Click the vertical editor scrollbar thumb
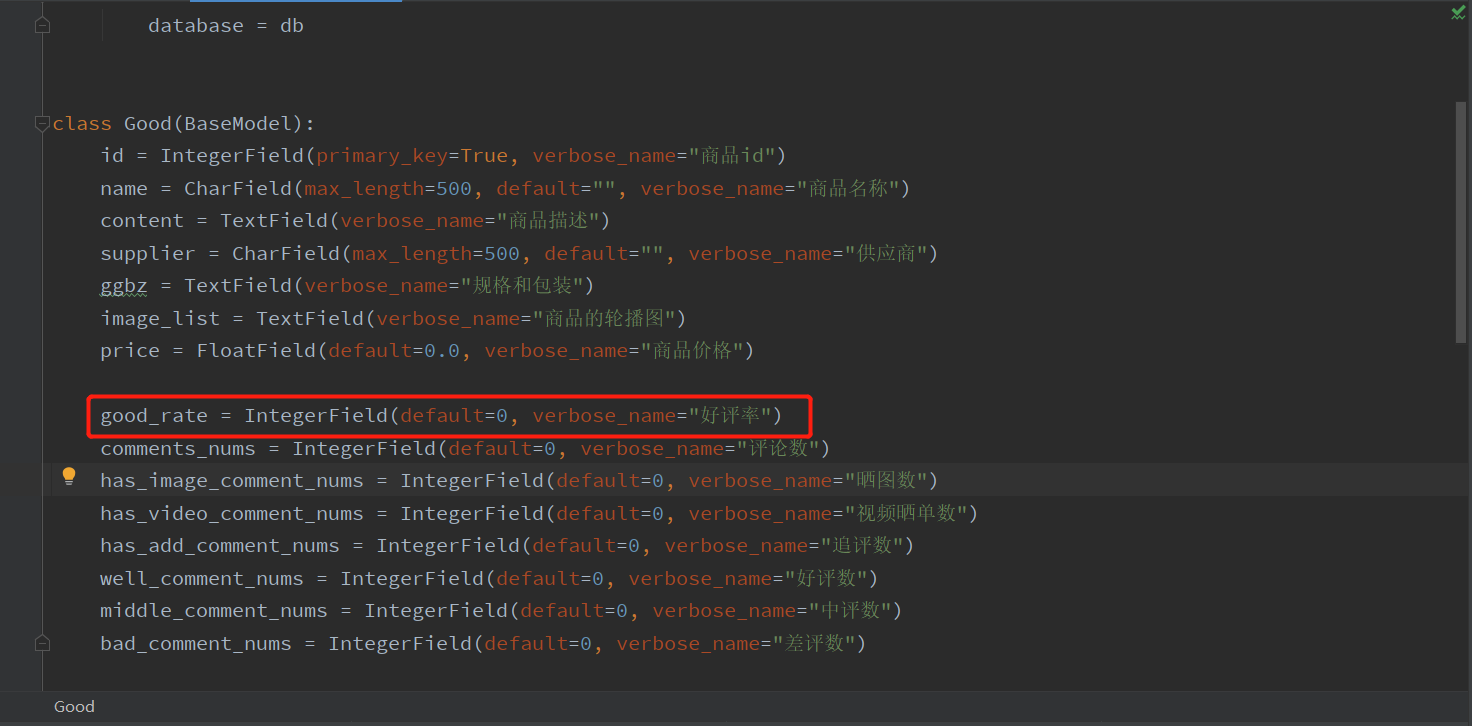 (1461, 222)
